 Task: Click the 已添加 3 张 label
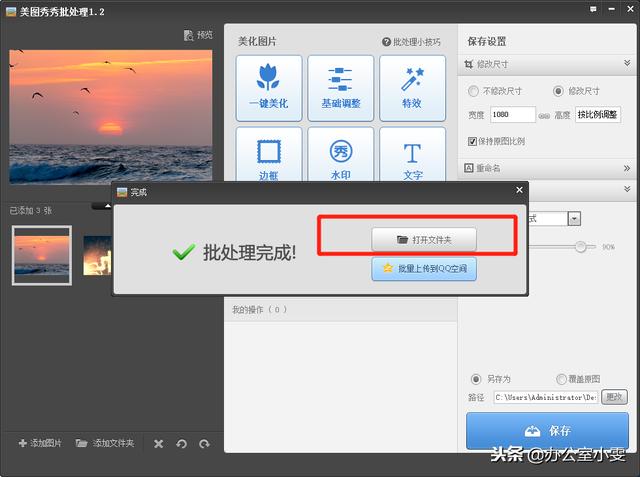coord(31,211)
